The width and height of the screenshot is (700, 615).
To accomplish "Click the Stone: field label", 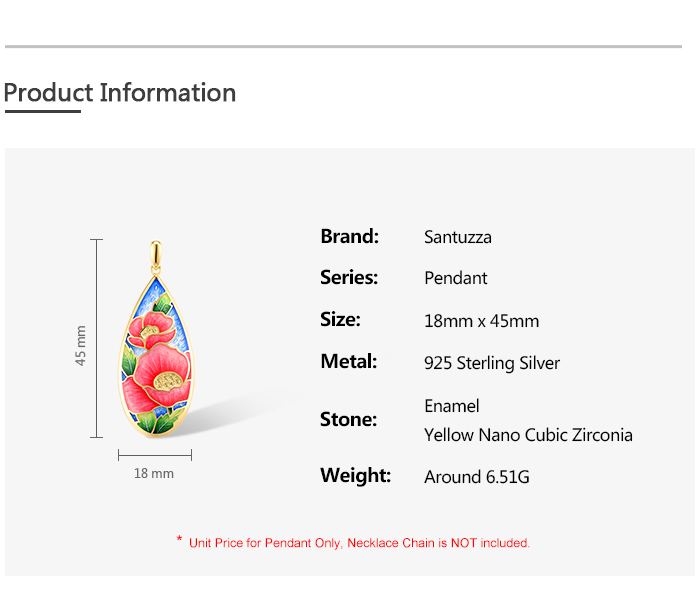I will [348, 420].
